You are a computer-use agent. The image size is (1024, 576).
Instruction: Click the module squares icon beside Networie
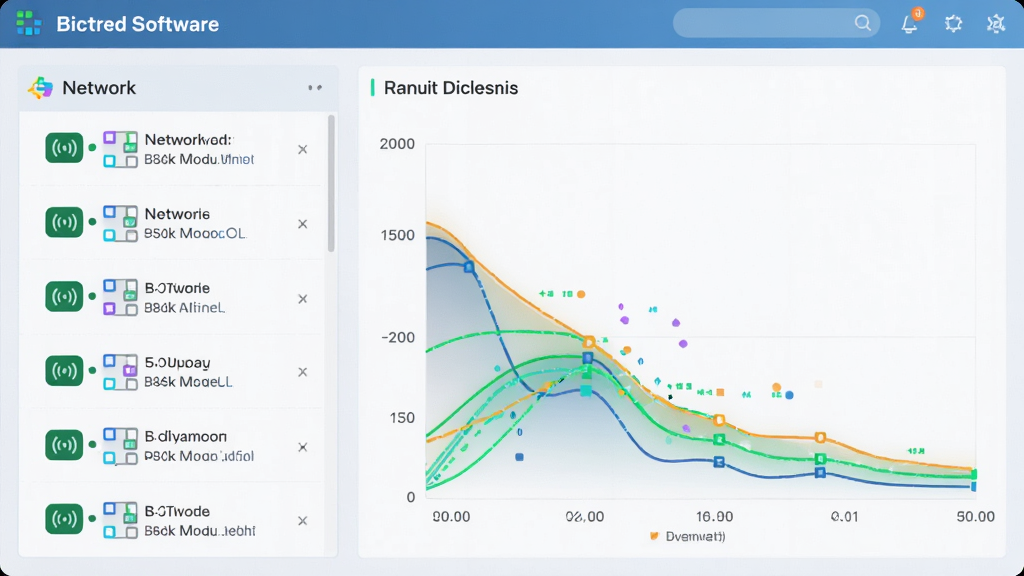pyautogui.click(x=120, y=223)
